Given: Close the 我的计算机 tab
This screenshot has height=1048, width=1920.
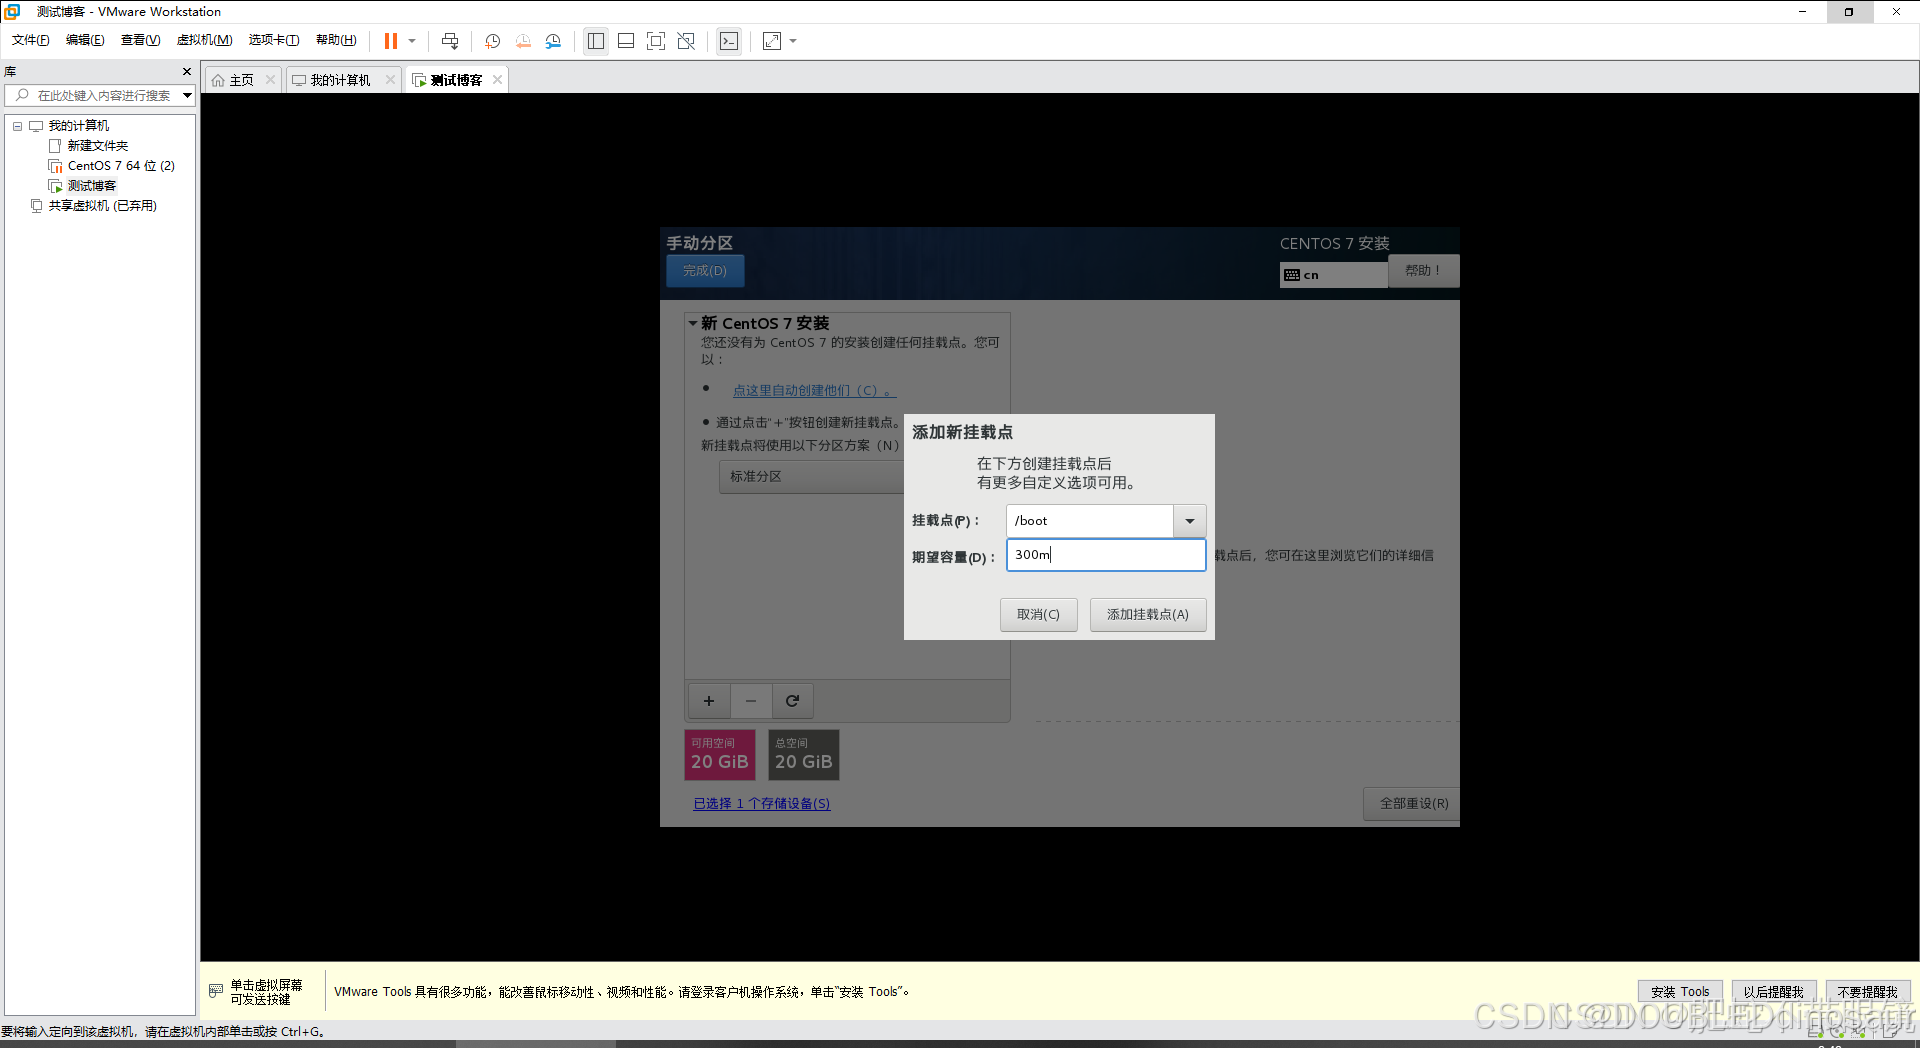Looking at the screenshot, I should pyautogui.click(x=390, y=80).
